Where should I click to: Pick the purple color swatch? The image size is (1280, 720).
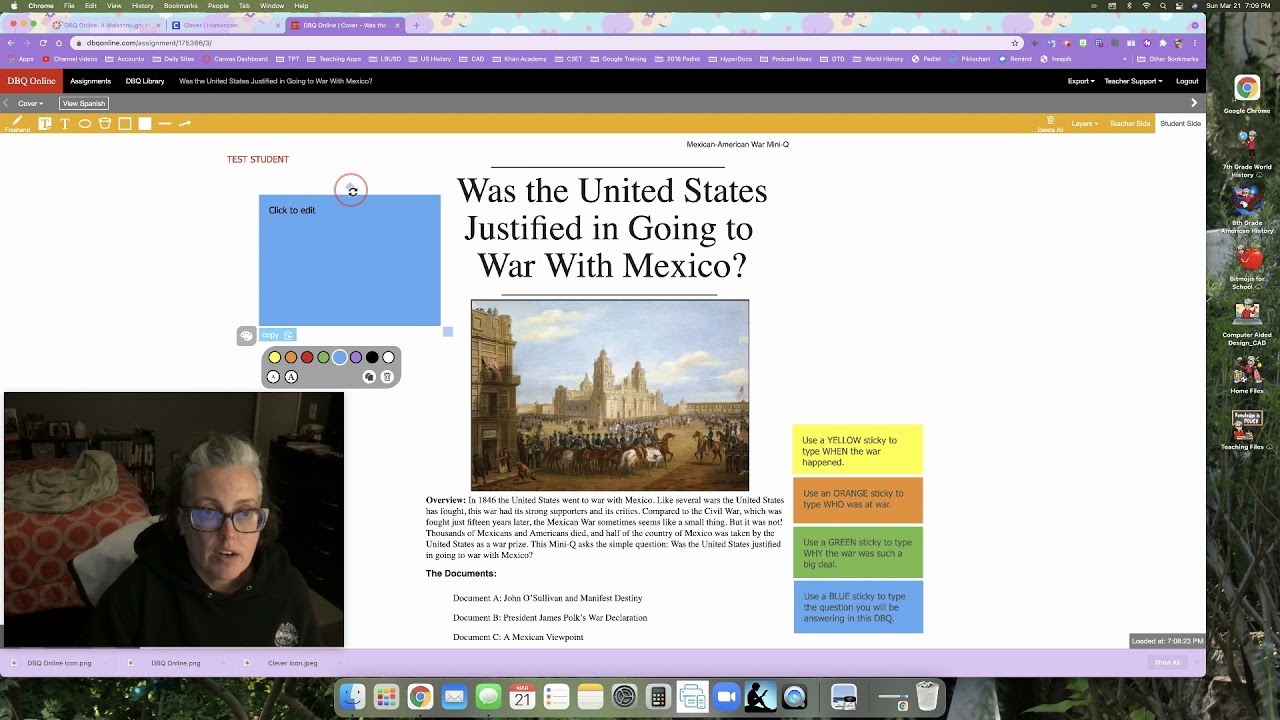[x=356, y=357]
